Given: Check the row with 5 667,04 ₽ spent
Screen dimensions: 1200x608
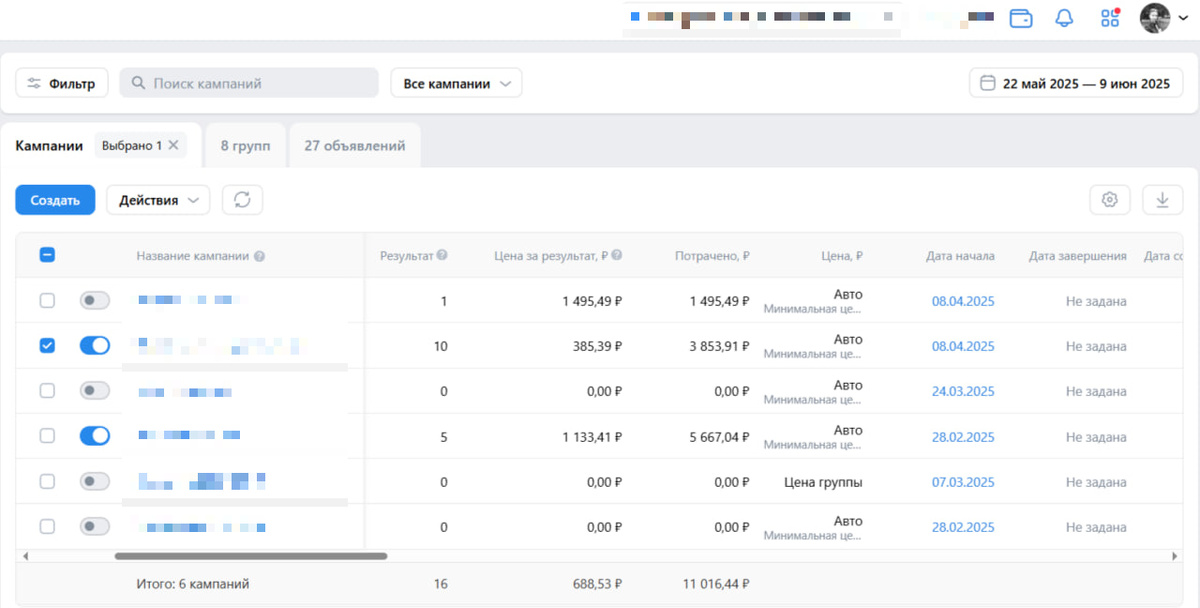Looking at the screenshot, I should click(47, 436).
